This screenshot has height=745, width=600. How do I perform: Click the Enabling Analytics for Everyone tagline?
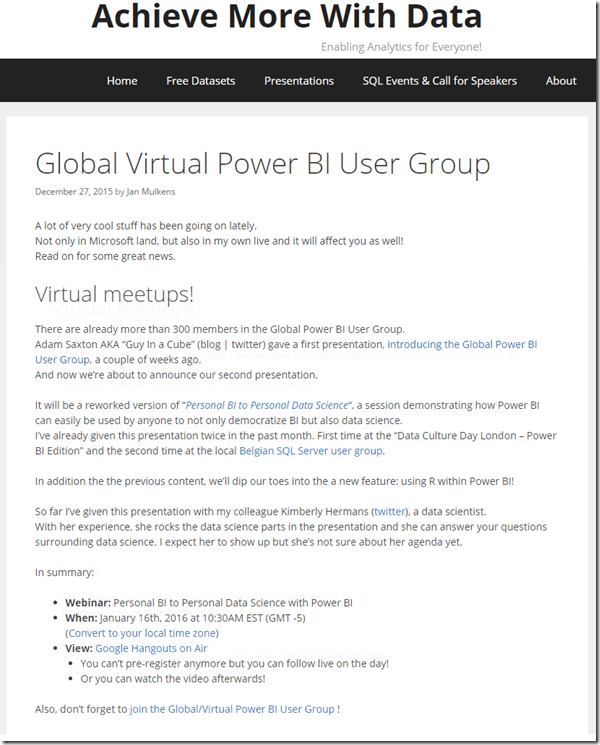point(401,47)
